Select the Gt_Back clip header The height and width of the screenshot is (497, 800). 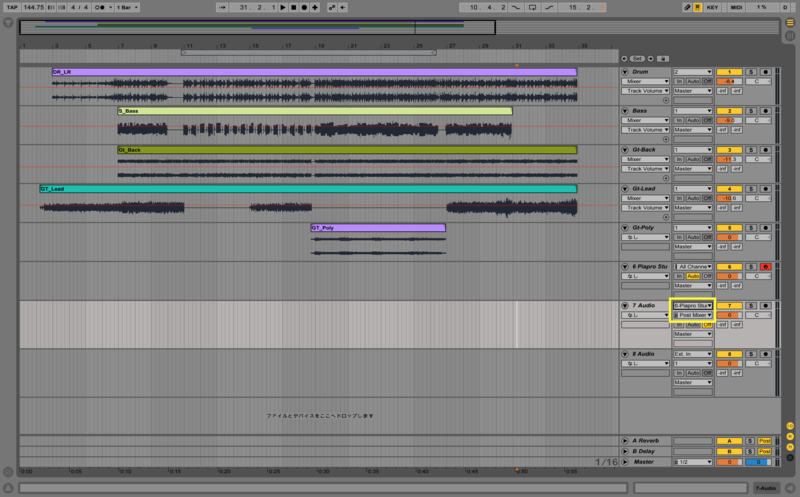[347, 150]
